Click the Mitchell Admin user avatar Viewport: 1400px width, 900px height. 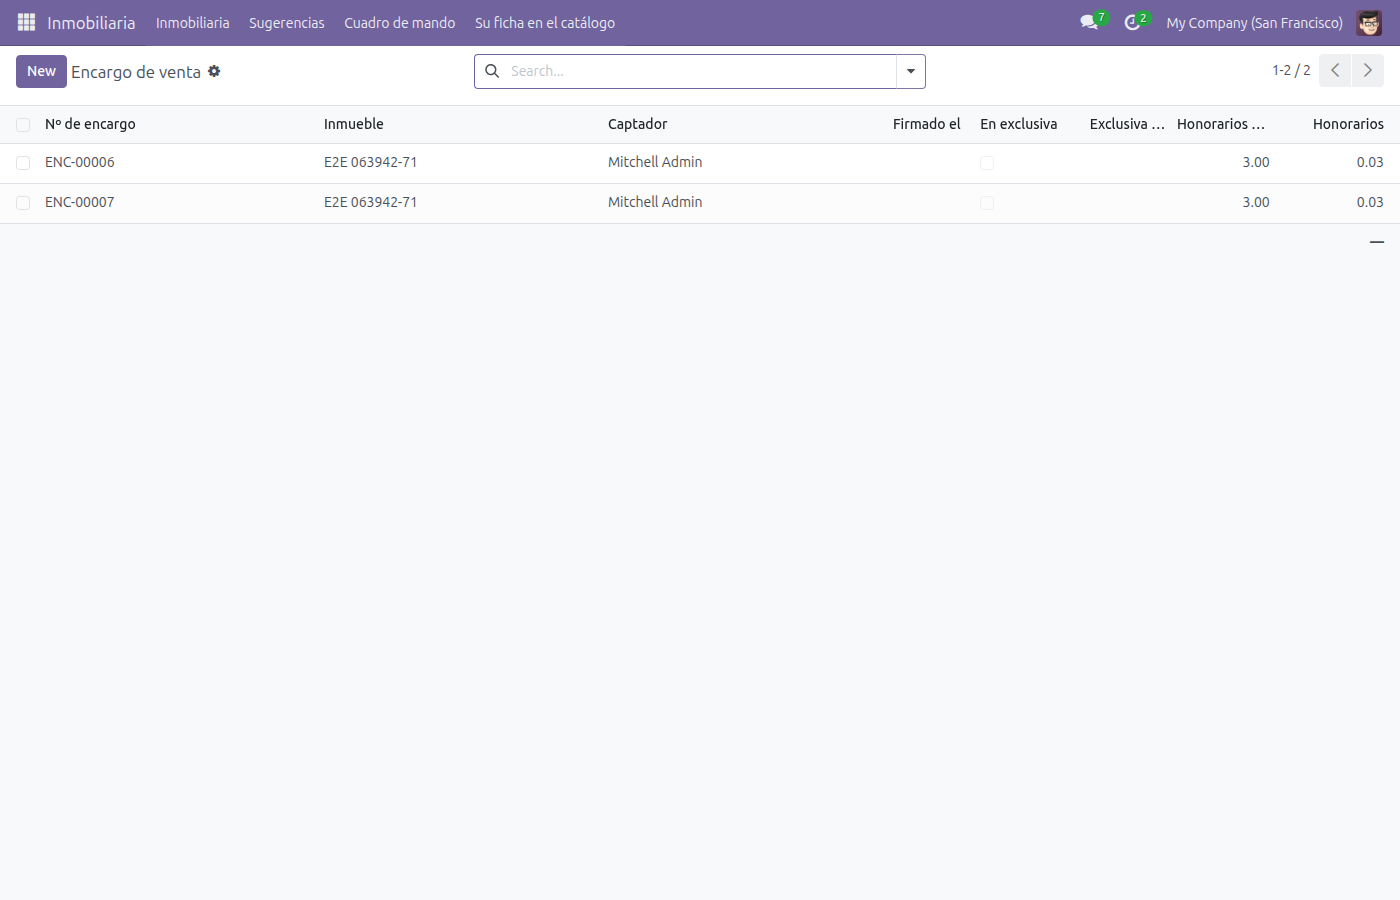(1369, 22)
